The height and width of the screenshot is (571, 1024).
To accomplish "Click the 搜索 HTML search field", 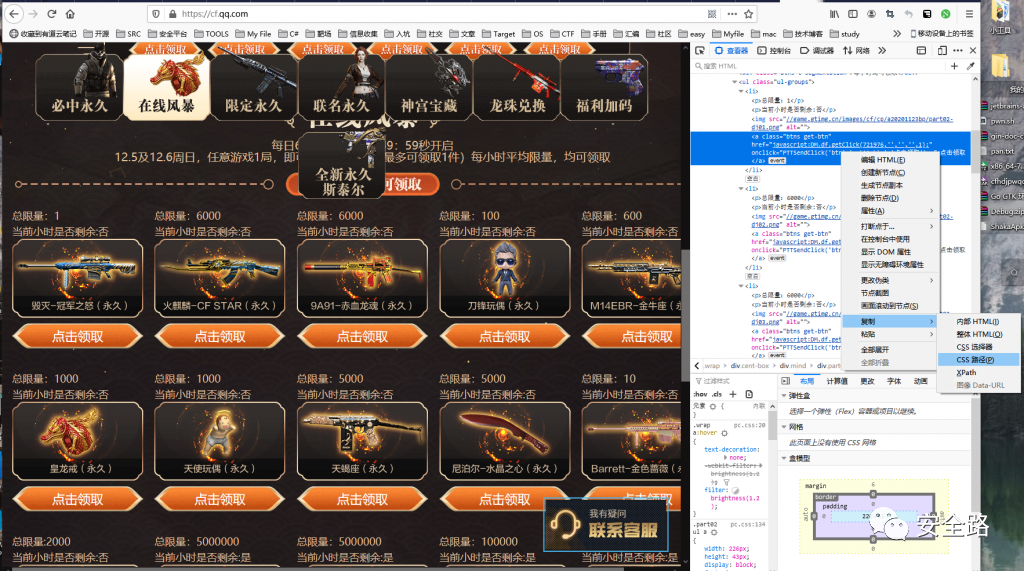I will (x=819, y=66).
